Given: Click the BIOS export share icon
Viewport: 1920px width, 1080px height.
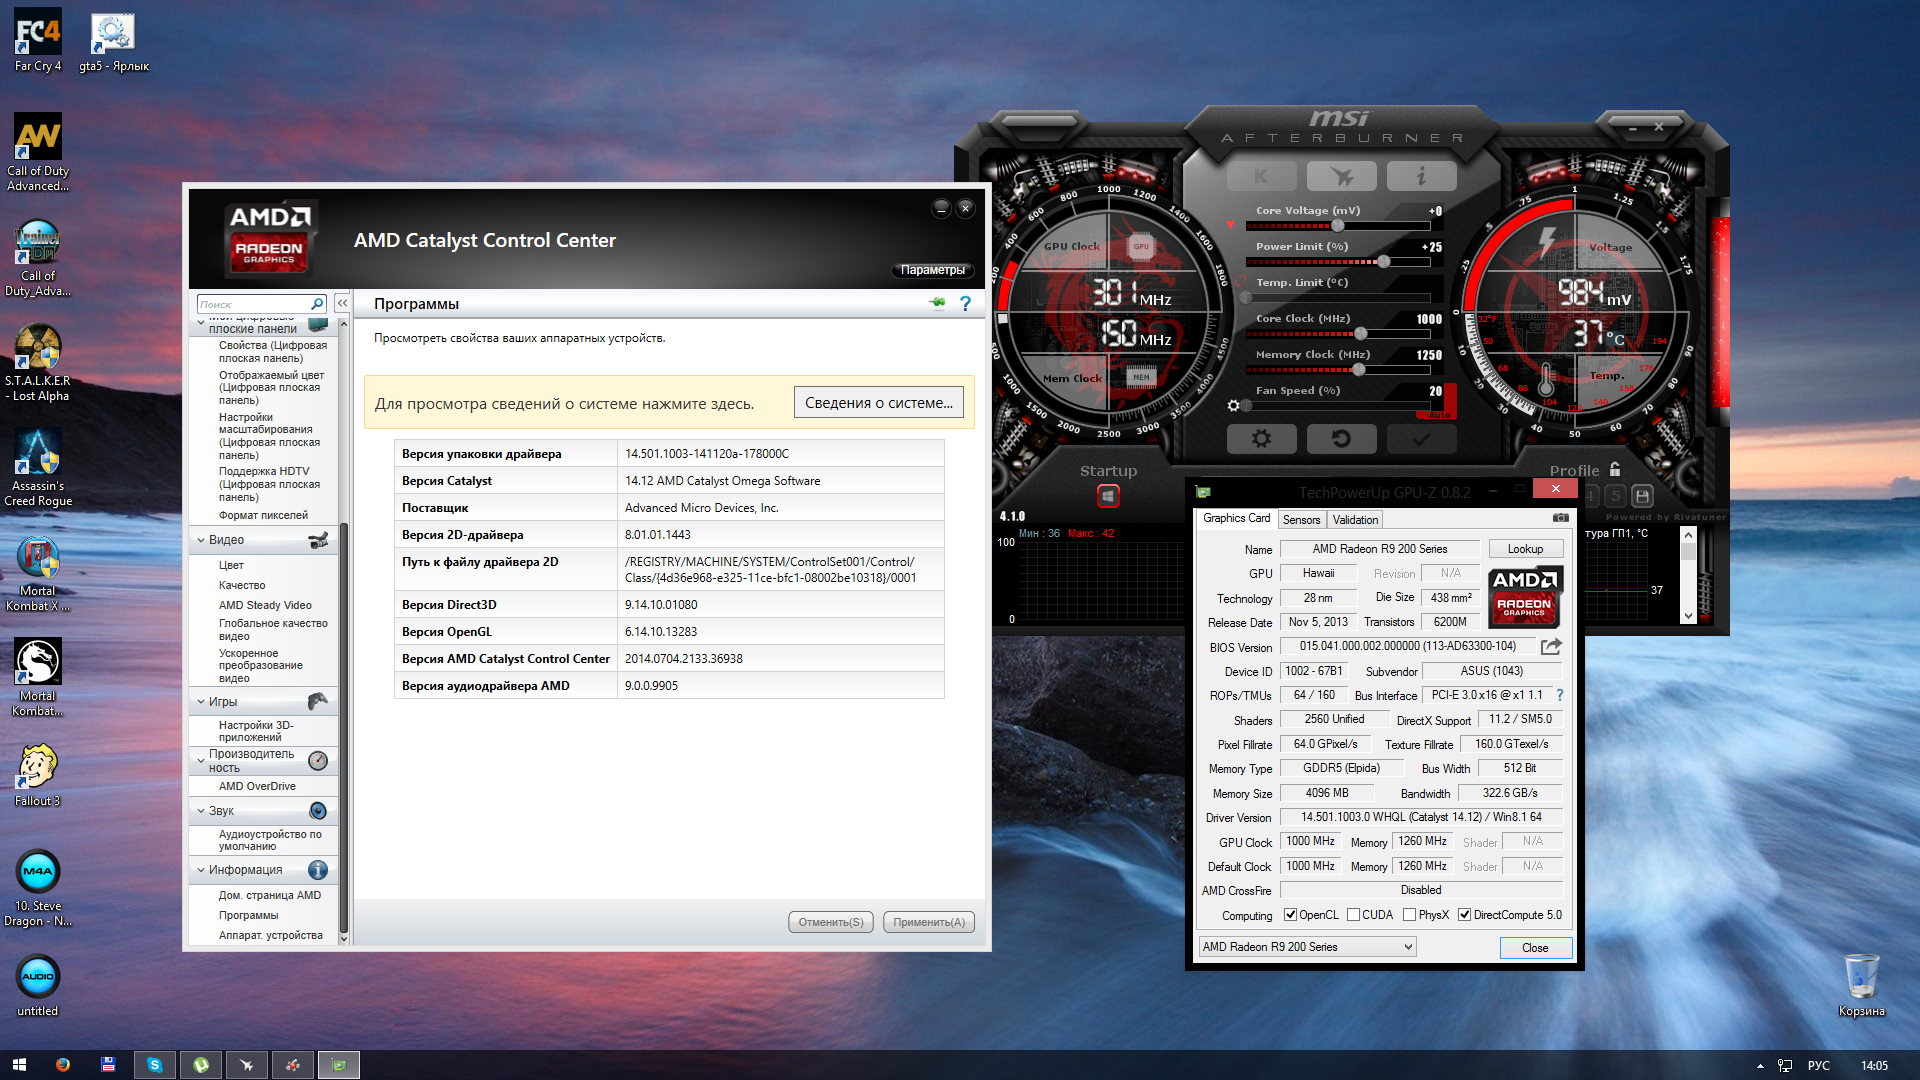Looking at the screenshot, I should 1551,647.
